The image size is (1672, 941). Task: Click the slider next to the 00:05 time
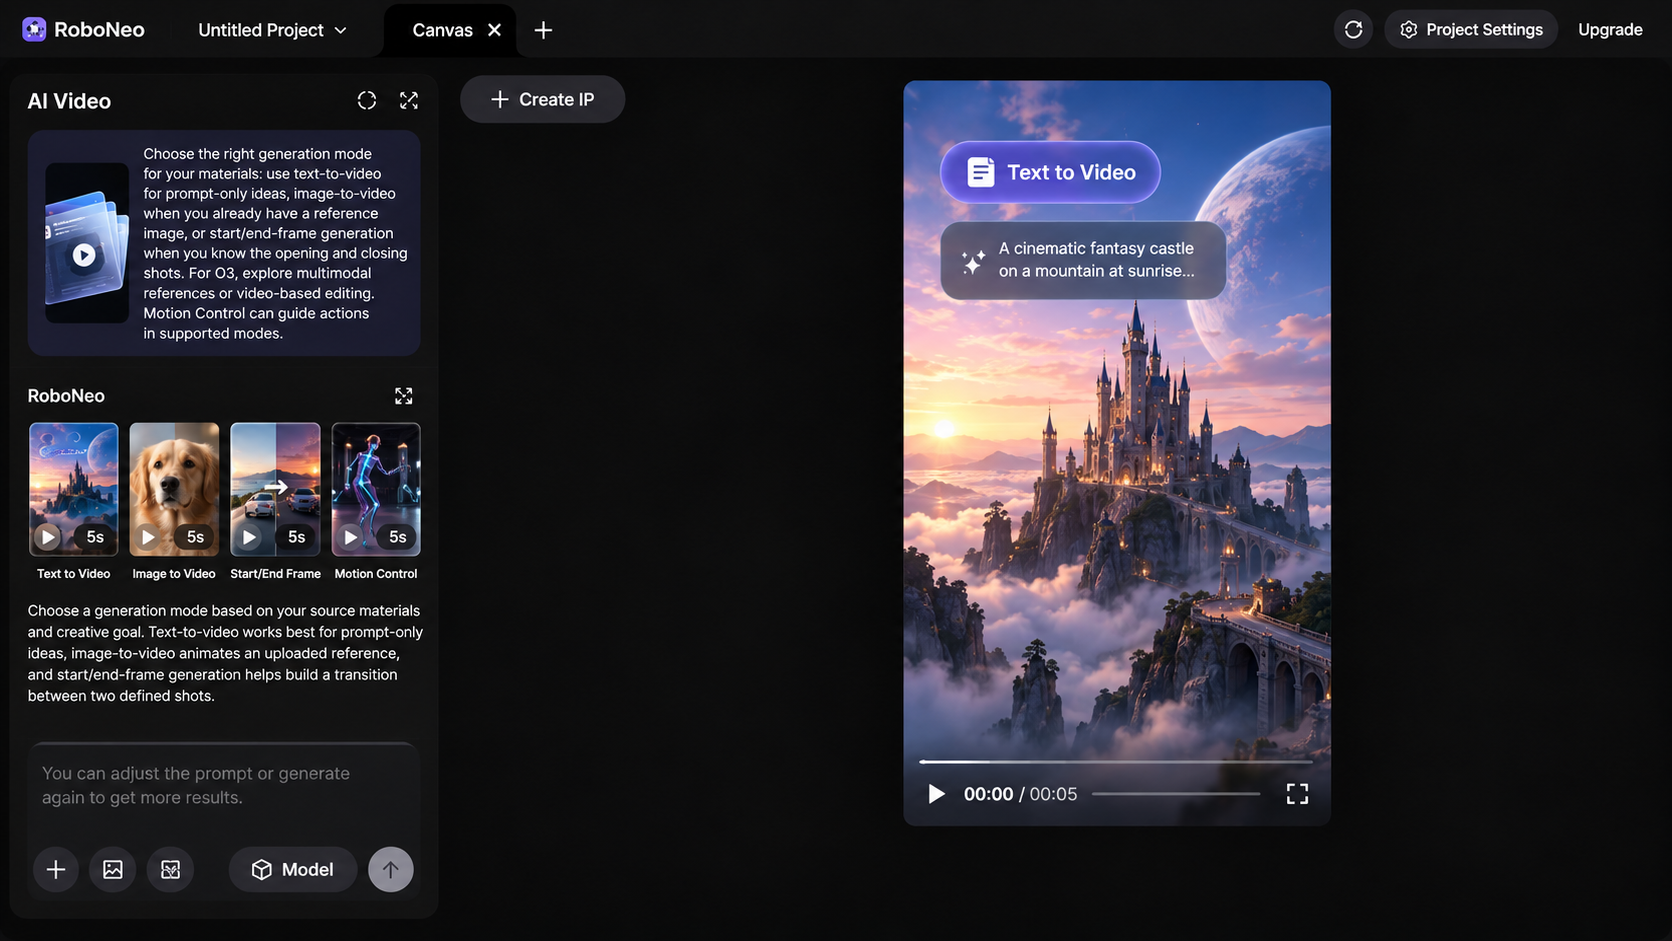1176,794
